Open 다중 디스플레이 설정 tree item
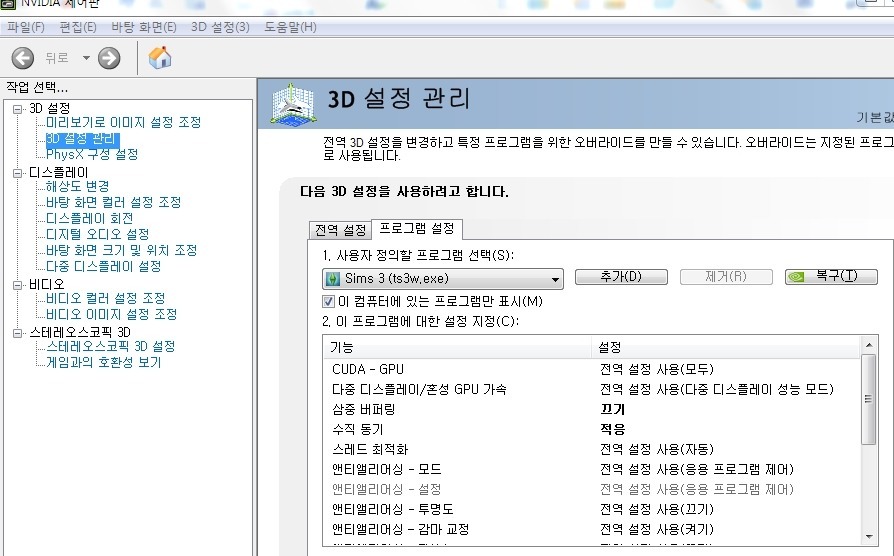The image size is (894, 556). [103, 266]
